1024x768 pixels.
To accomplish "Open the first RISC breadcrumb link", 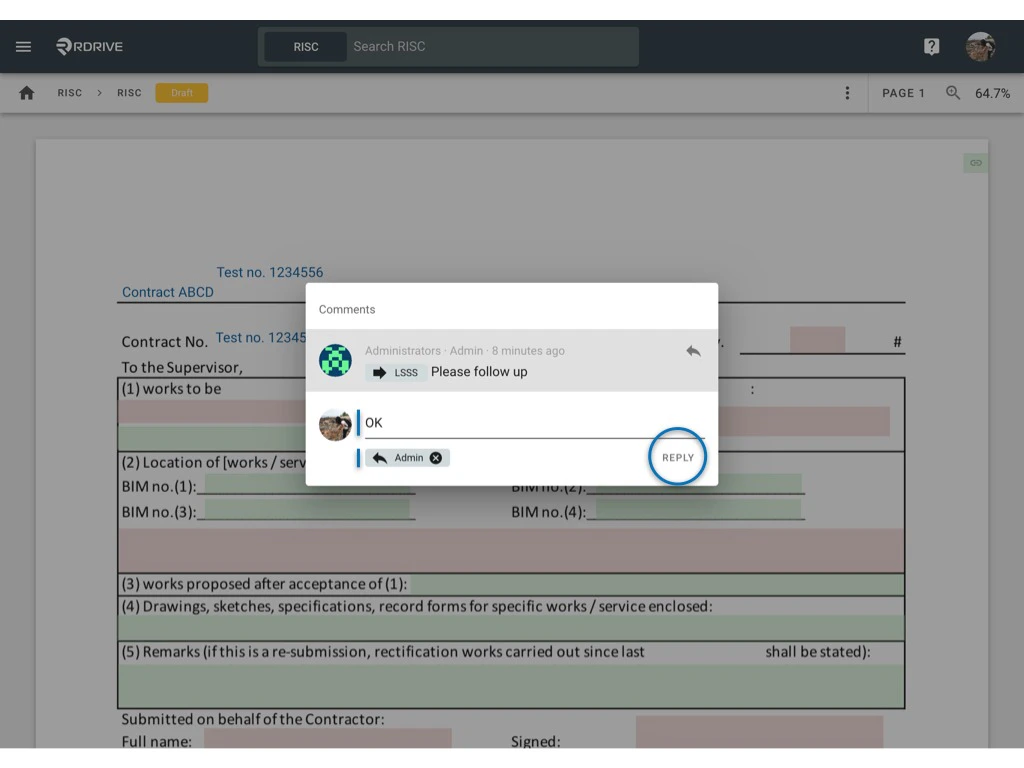I will pyautogui.click(x=70, y=93).
